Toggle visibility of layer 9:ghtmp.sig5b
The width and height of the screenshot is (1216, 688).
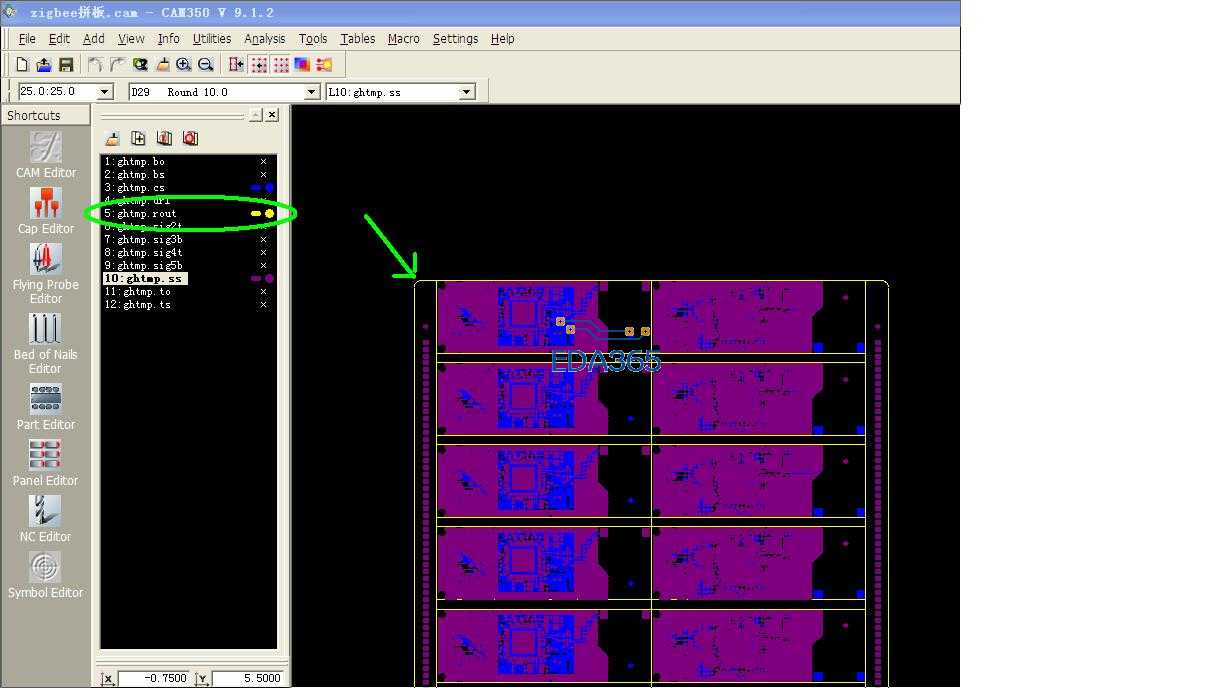[264, 265]
